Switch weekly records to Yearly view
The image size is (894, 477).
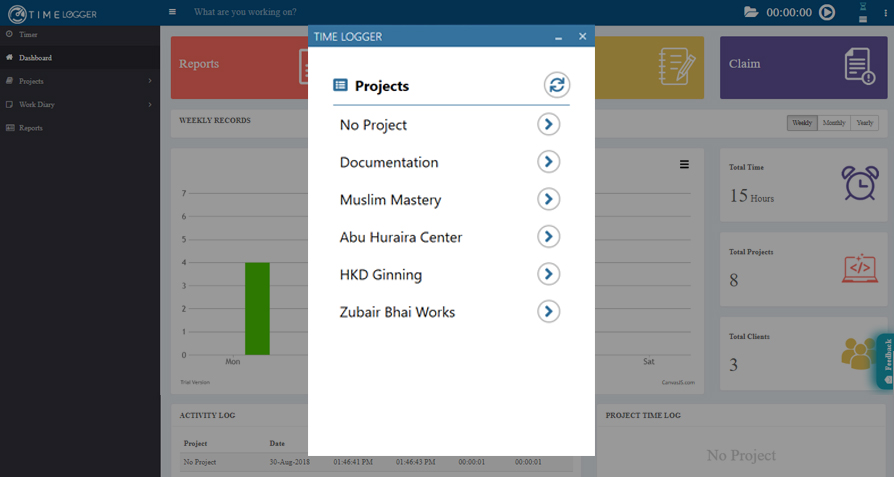pos(864,123)
